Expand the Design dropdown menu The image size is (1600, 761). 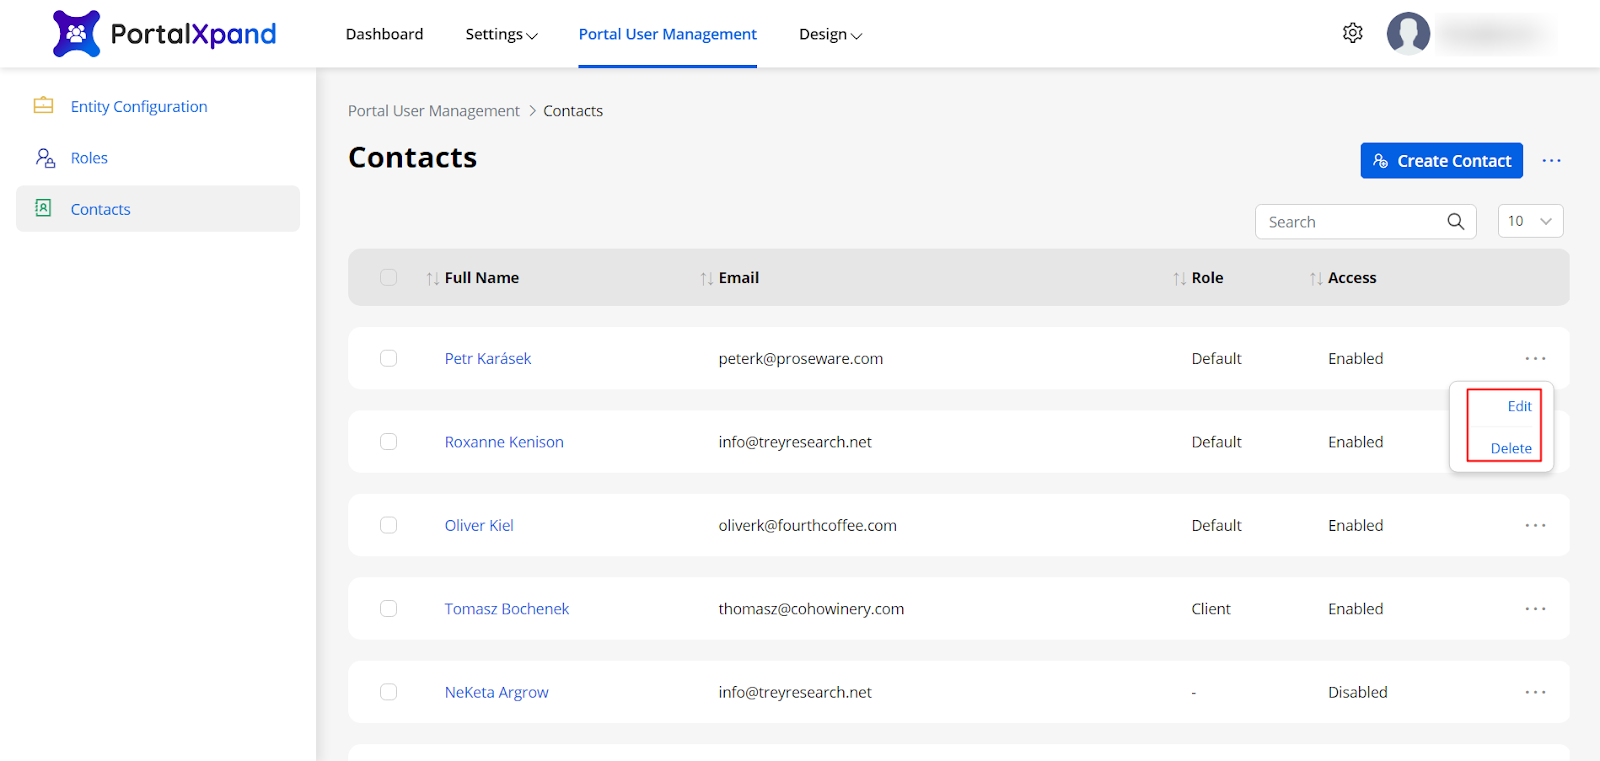[830, 34]
